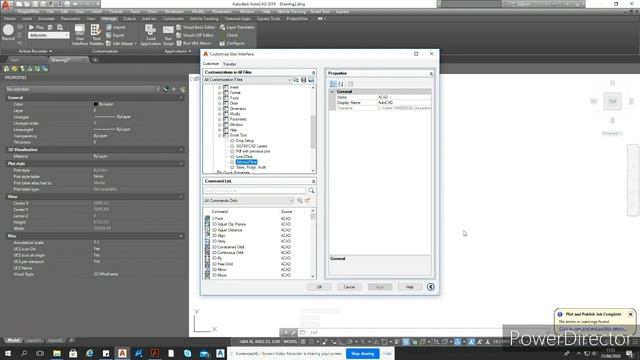Collapse the Command List pane
This screenshot has width=640, height=360.
point(313,181)
